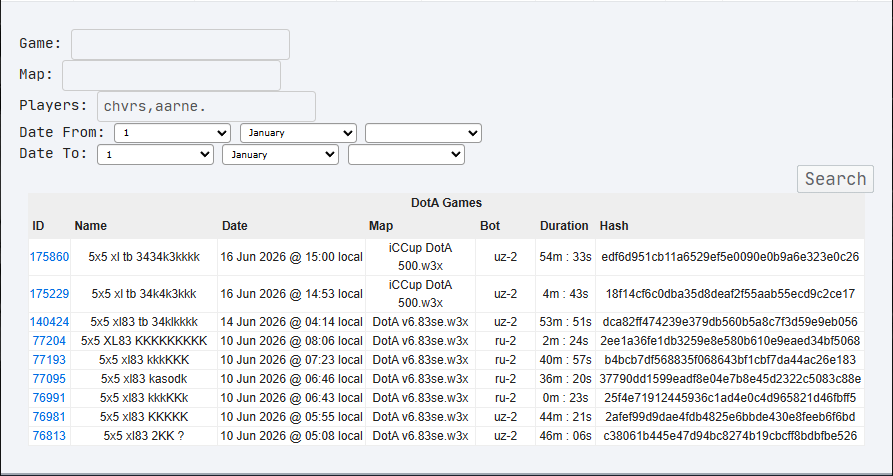Click the Players field containing chvrs,aarne.

(206, 106)
